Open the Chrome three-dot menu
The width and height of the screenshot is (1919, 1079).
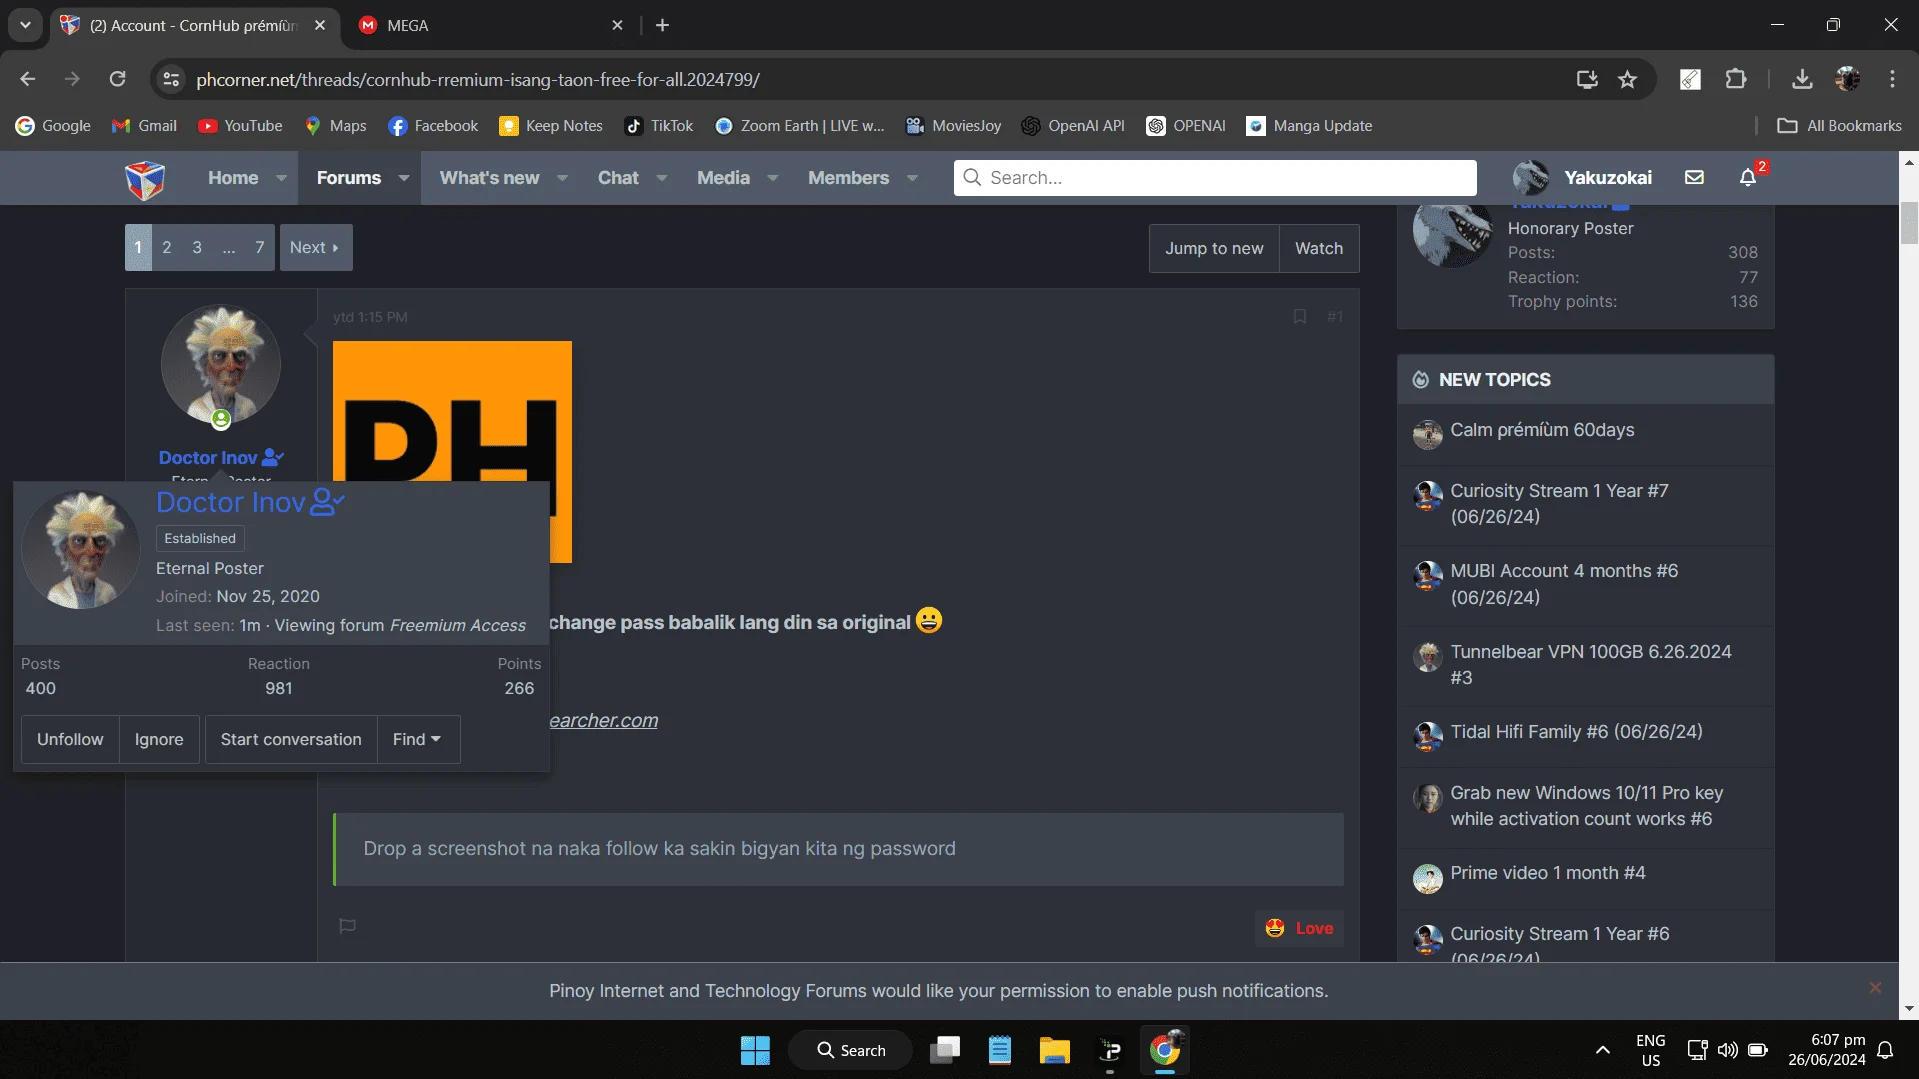click(1892, 79)
